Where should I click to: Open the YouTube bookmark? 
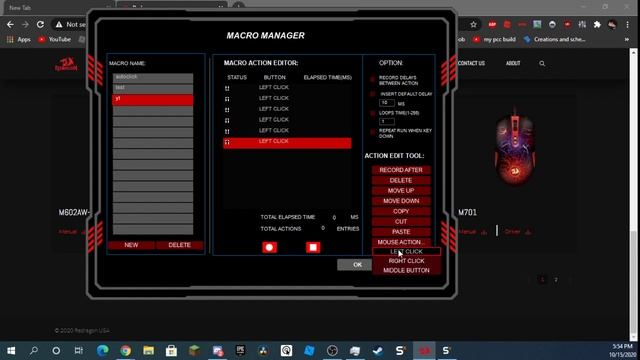tap(55, 40)
